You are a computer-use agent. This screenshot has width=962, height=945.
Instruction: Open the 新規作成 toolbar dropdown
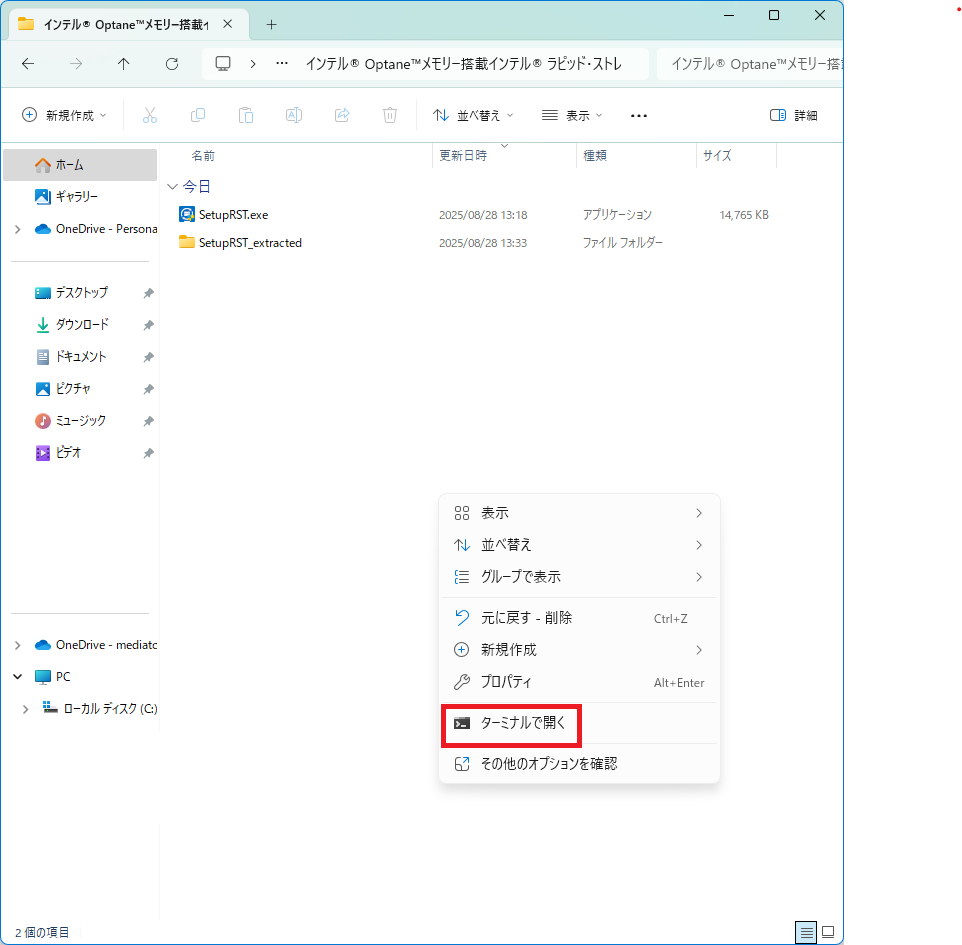[x=64, y=115]
